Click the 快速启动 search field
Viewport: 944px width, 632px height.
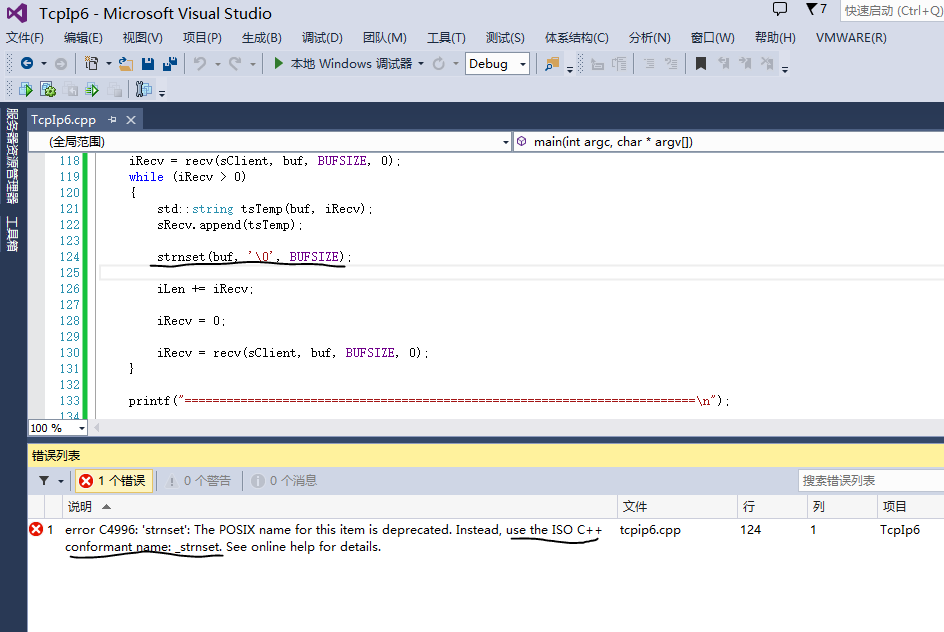click(892, 11)
